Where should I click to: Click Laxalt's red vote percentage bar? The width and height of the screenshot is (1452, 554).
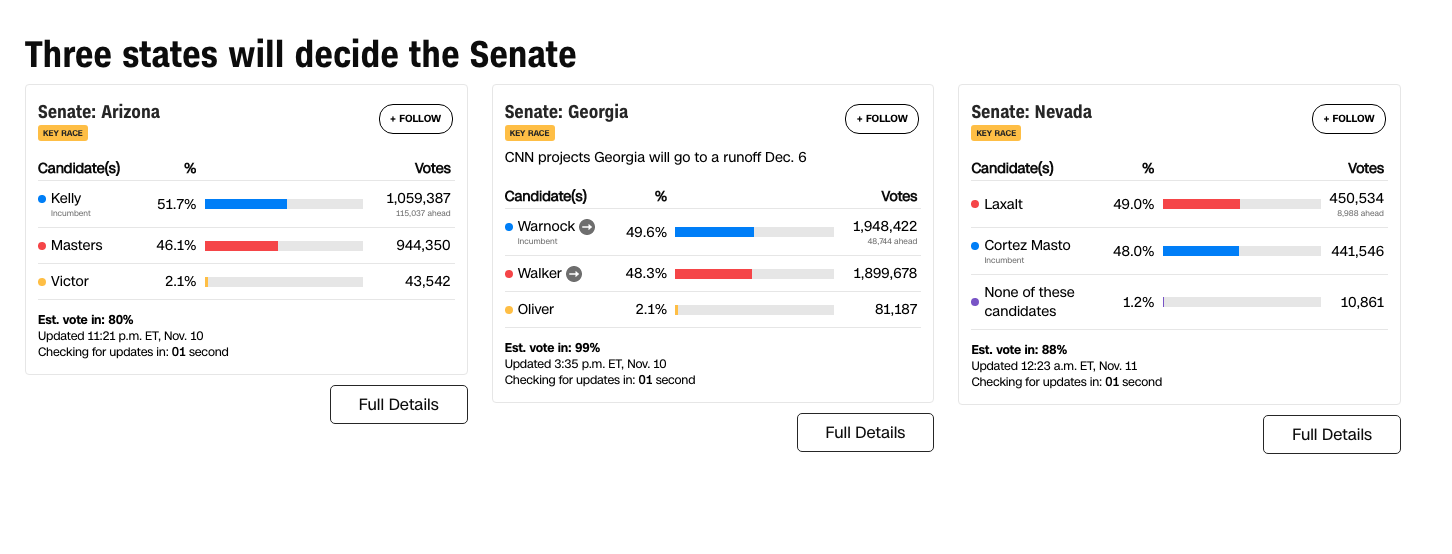coord(1201,204)
